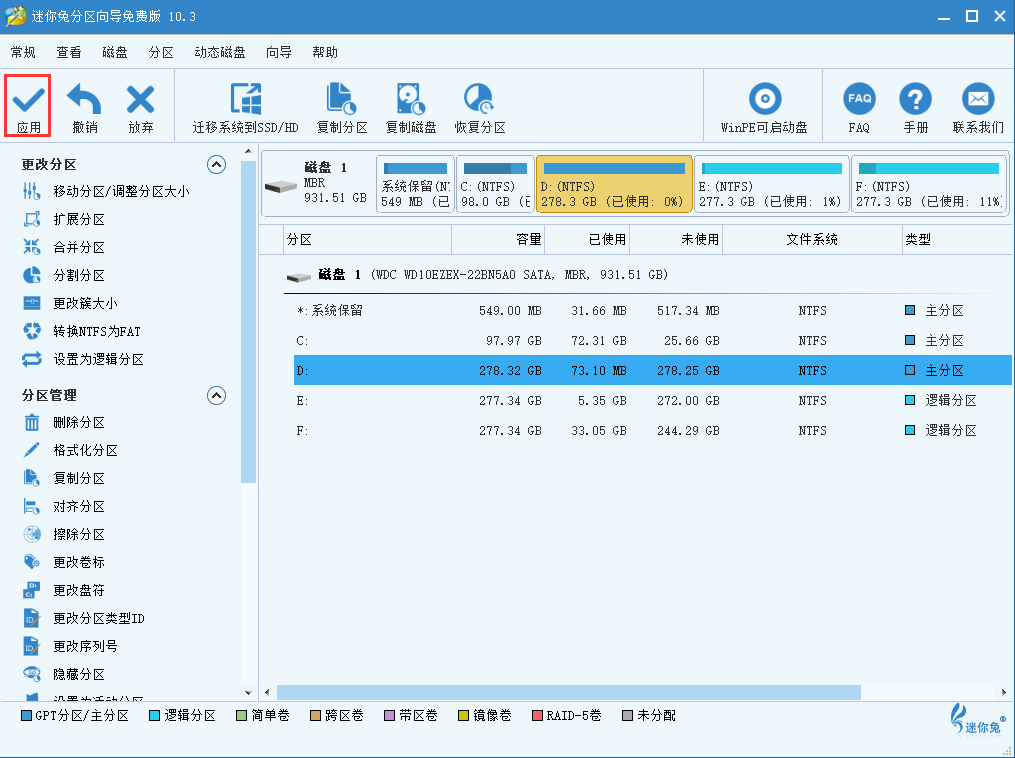Sort by the 容量 column header
Screen dimensions: 1015x758
tap(498, 240)
